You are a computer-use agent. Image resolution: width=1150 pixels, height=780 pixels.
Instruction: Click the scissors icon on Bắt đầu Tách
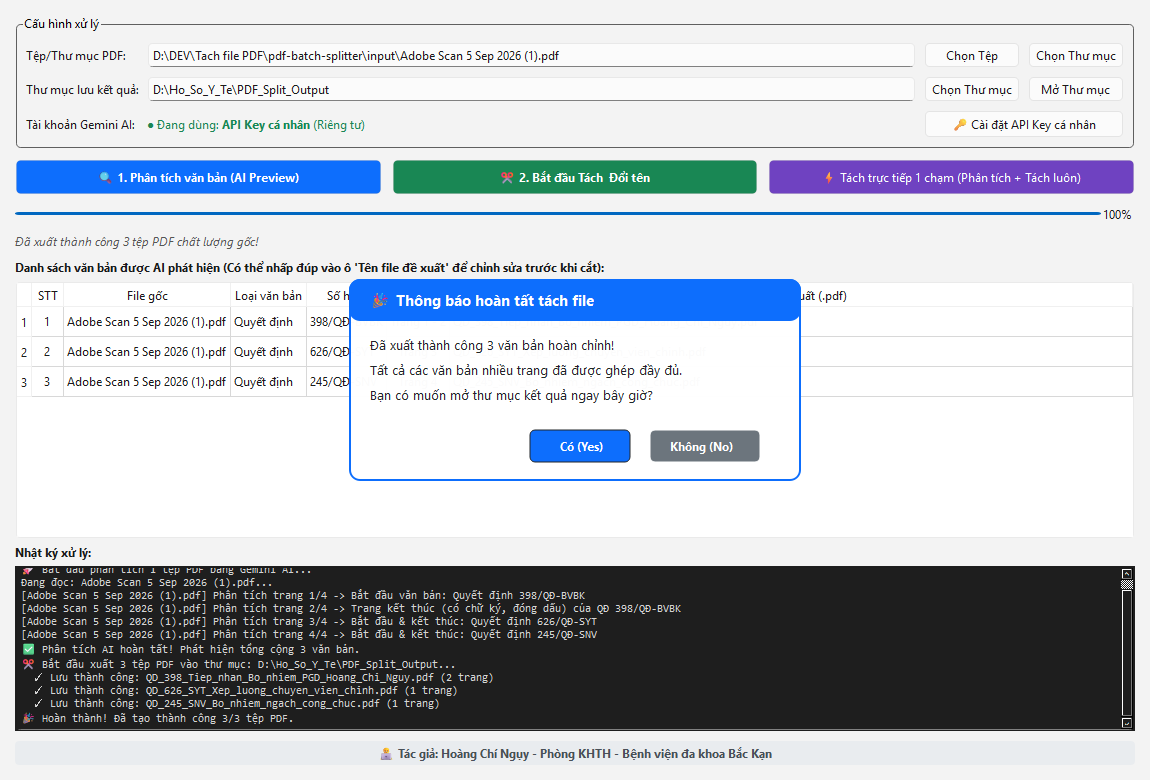506,177
